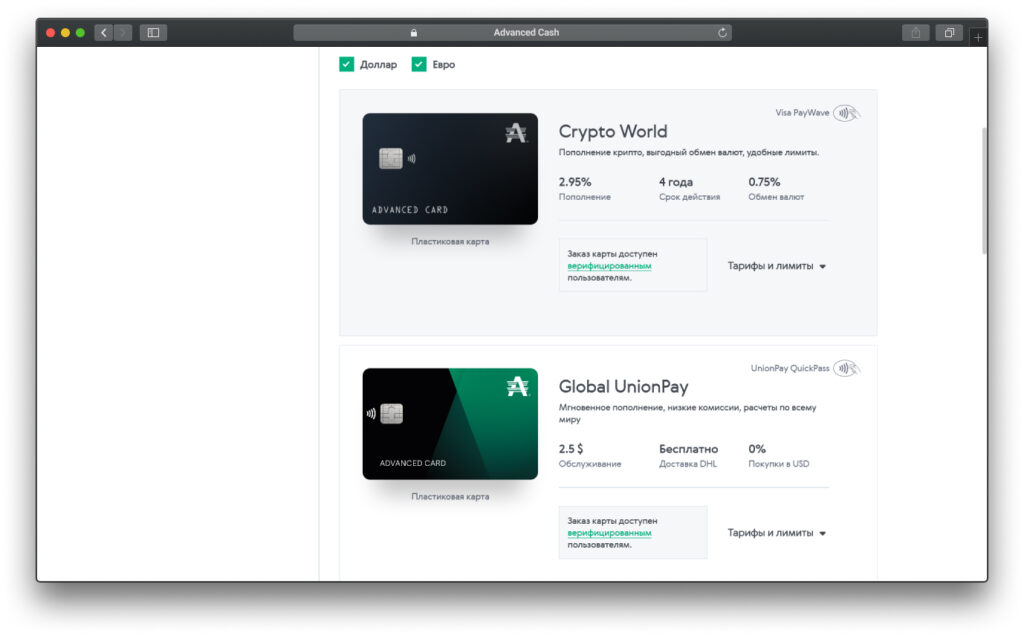Toggle the Safari sidebar button
This screenshot has width=1024, height=636.
click(x=153, y=33)
